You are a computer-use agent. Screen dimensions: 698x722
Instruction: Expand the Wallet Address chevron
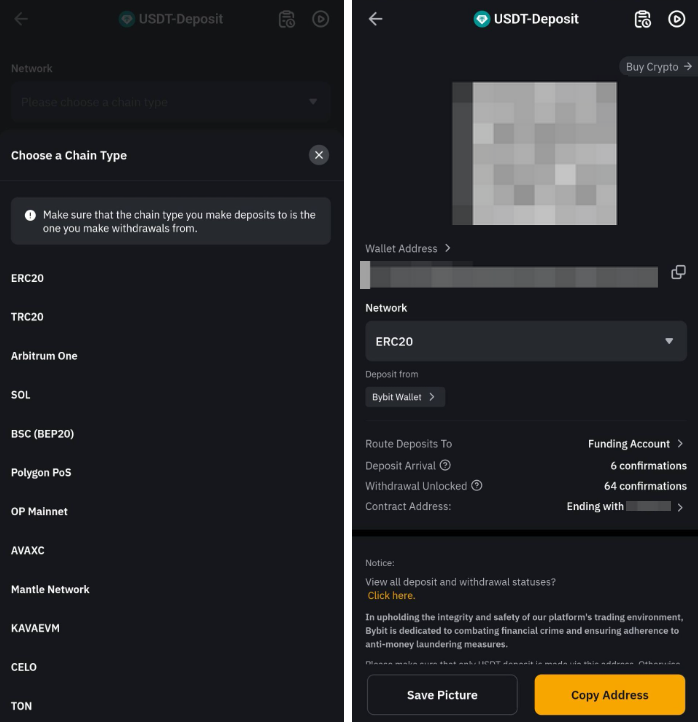[x=448, y=248]
